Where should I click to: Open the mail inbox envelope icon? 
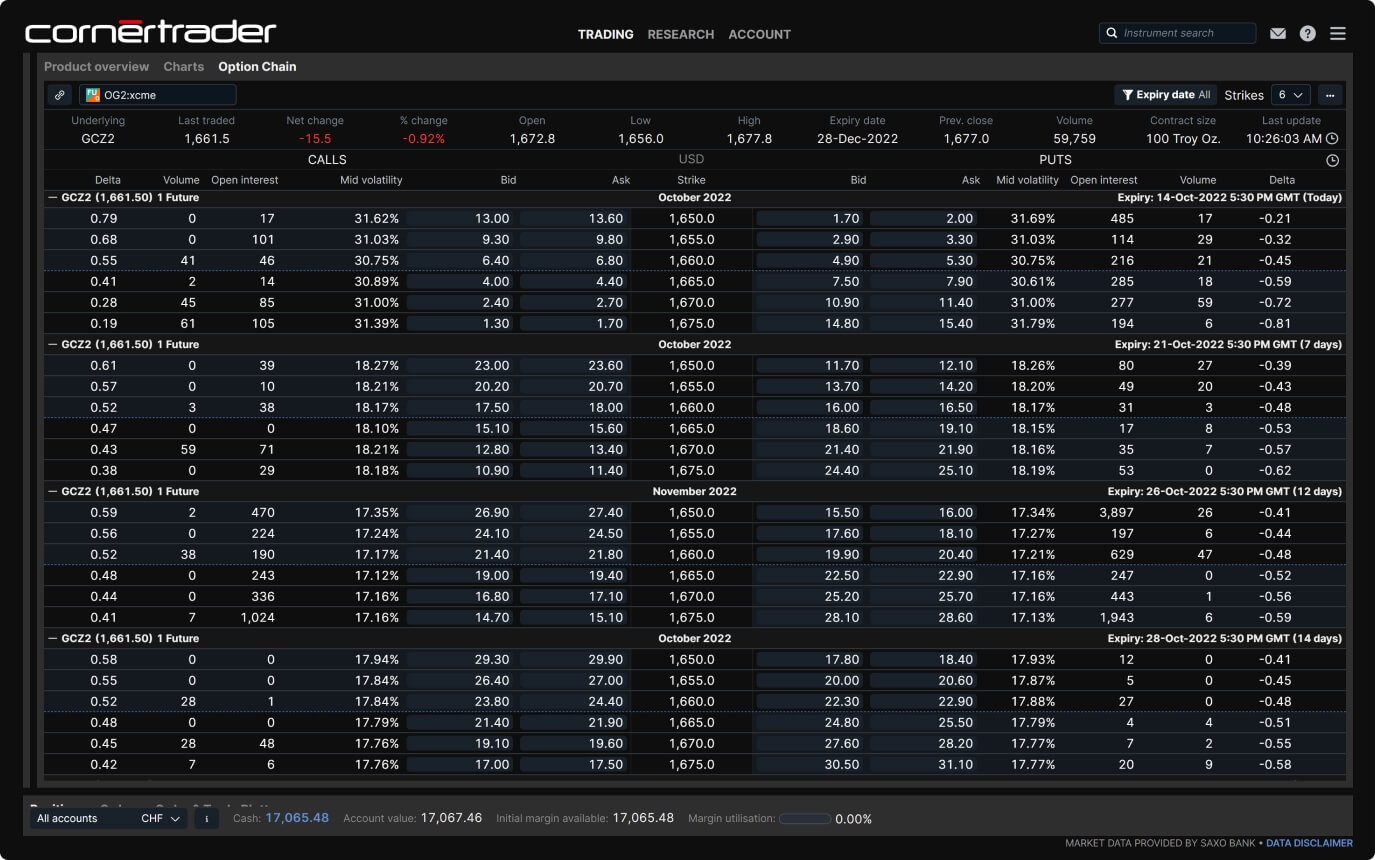click(1277, 34)
